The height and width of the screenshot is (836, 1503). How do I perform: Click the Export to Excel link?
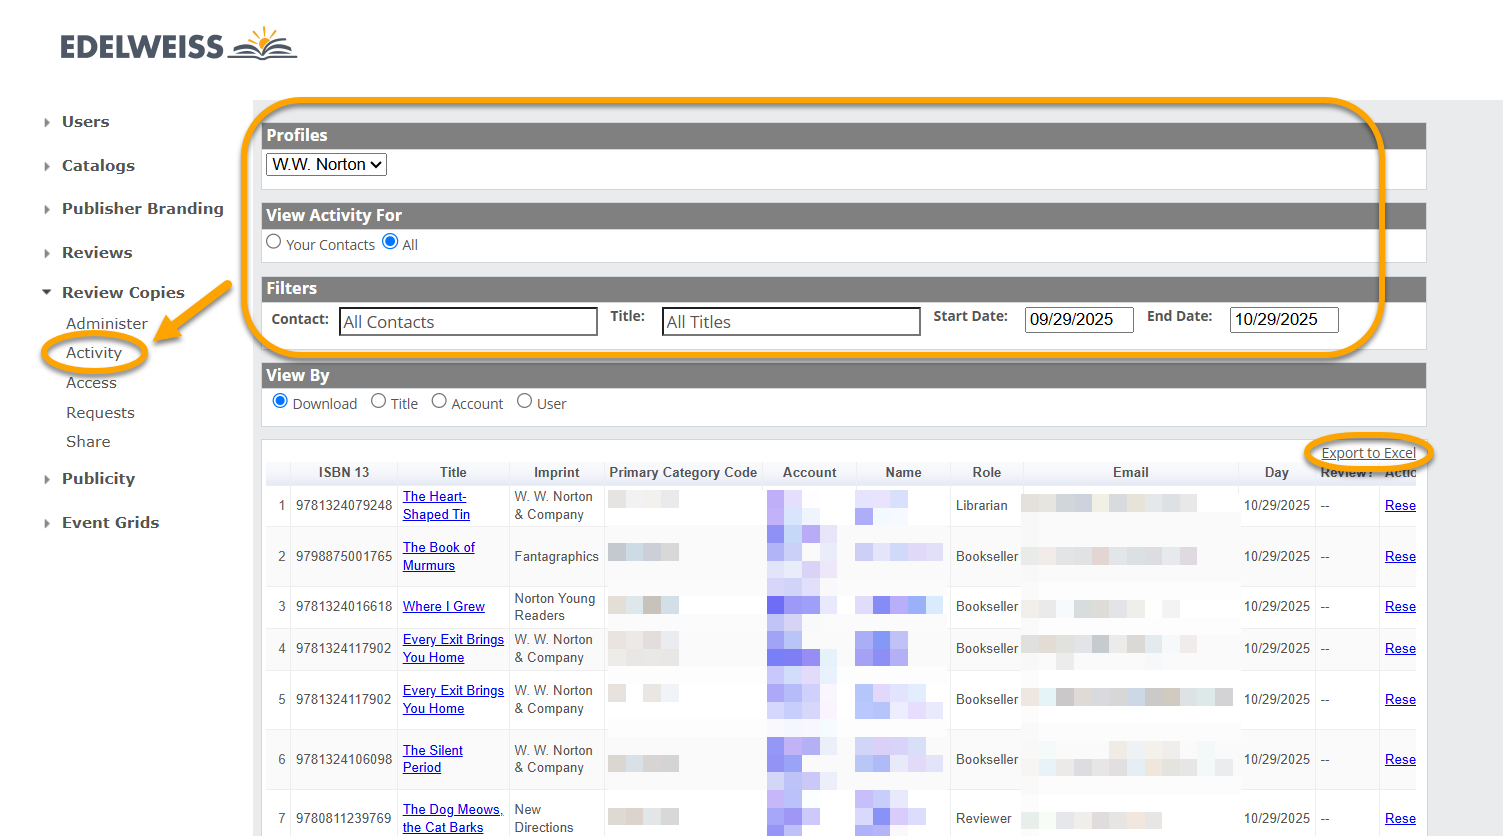1368,453
